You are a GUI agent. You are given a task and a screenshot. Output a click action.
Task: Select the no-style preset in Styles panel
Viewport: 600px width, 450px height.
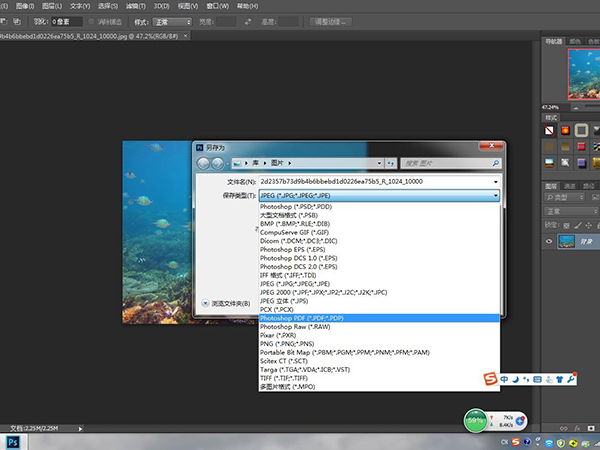tap(548, 130)
